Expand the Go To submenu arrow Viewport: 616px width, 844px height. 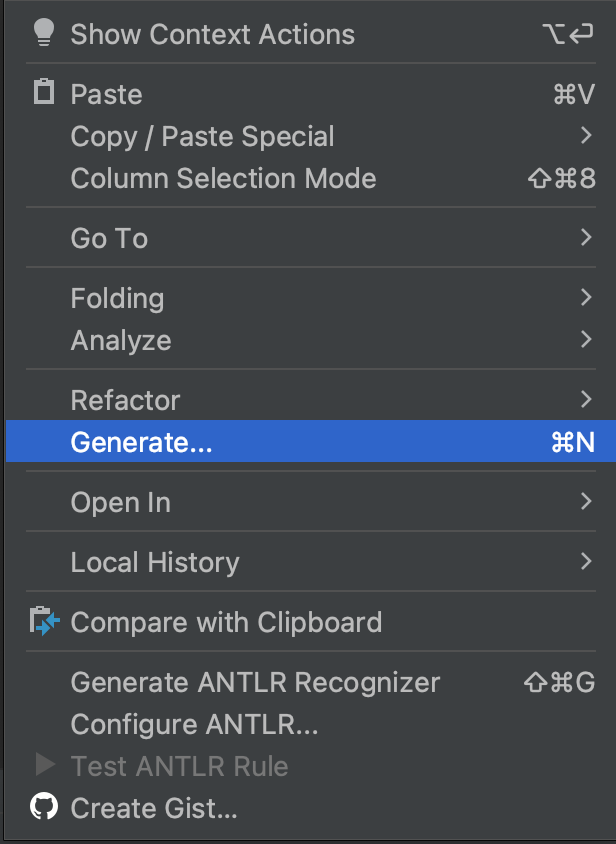[586, 237]
